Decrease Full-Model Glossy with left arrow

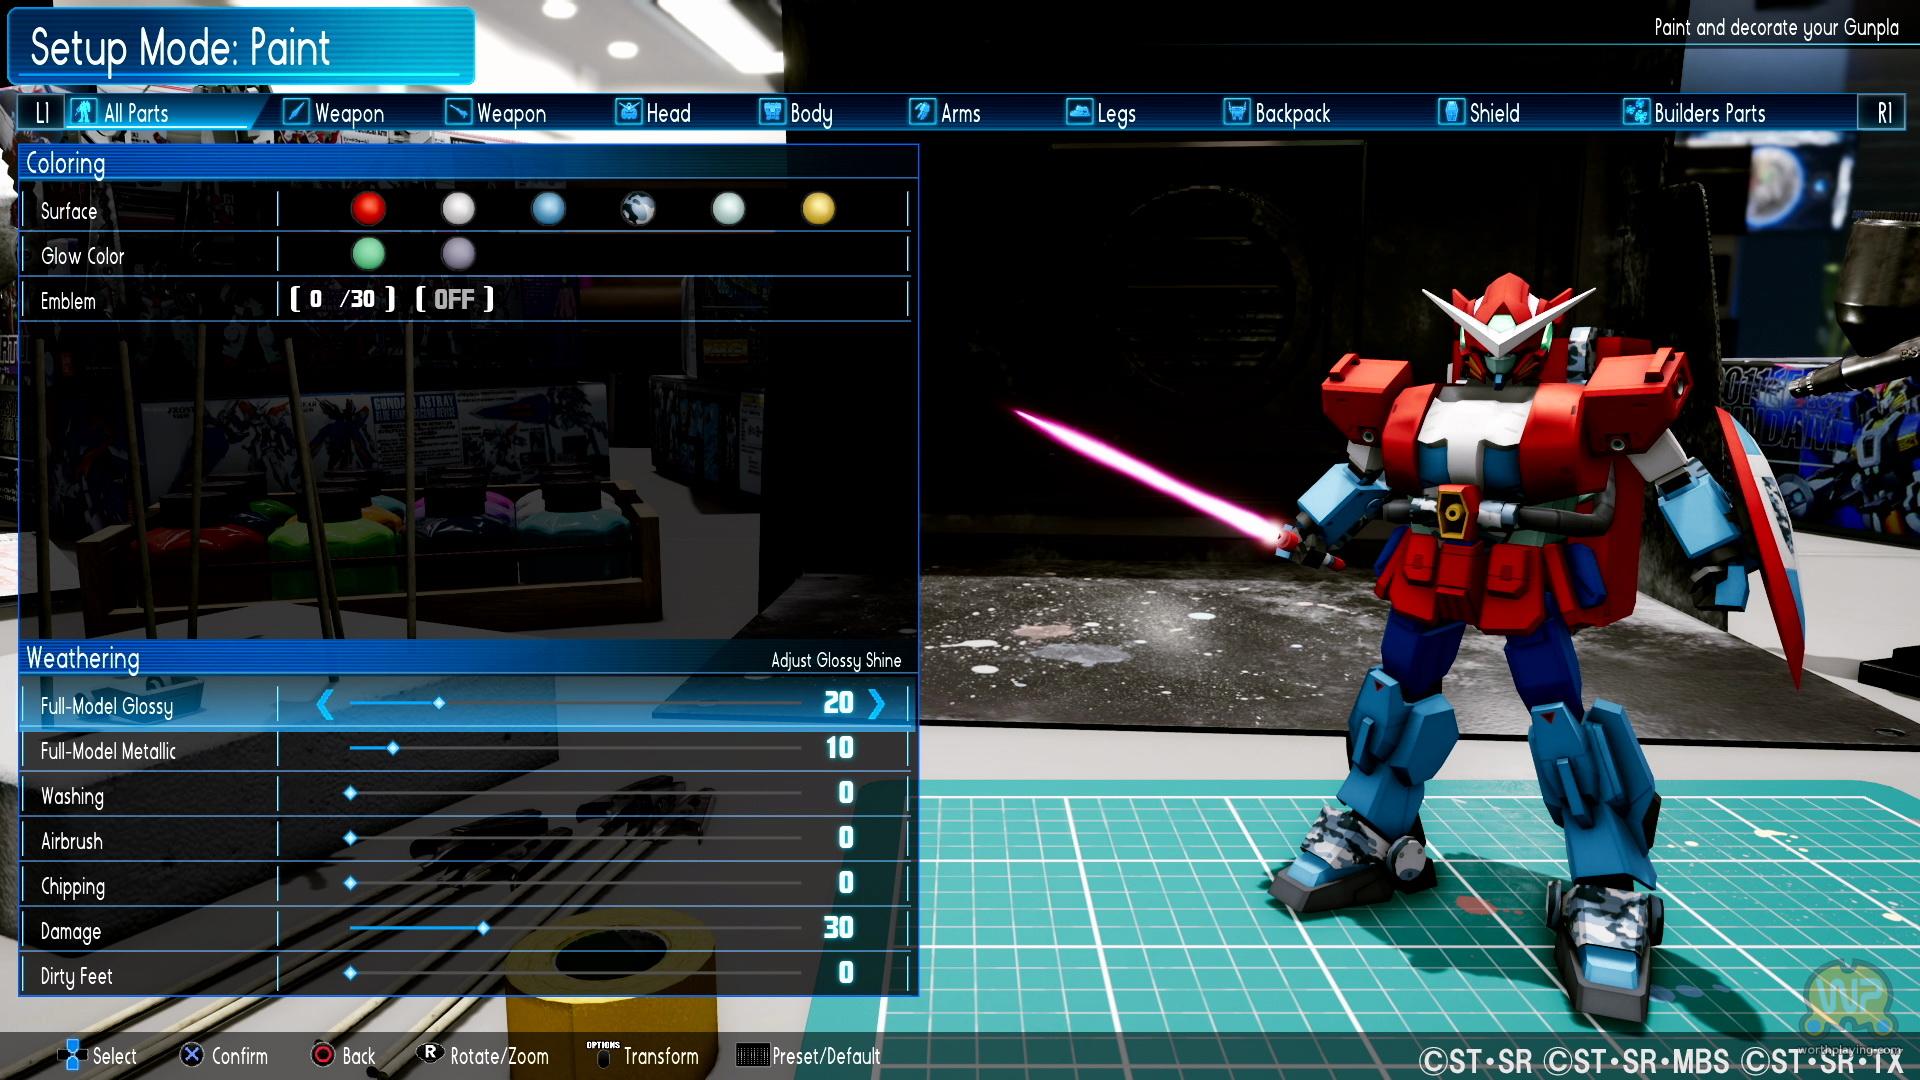pos(325,704)
